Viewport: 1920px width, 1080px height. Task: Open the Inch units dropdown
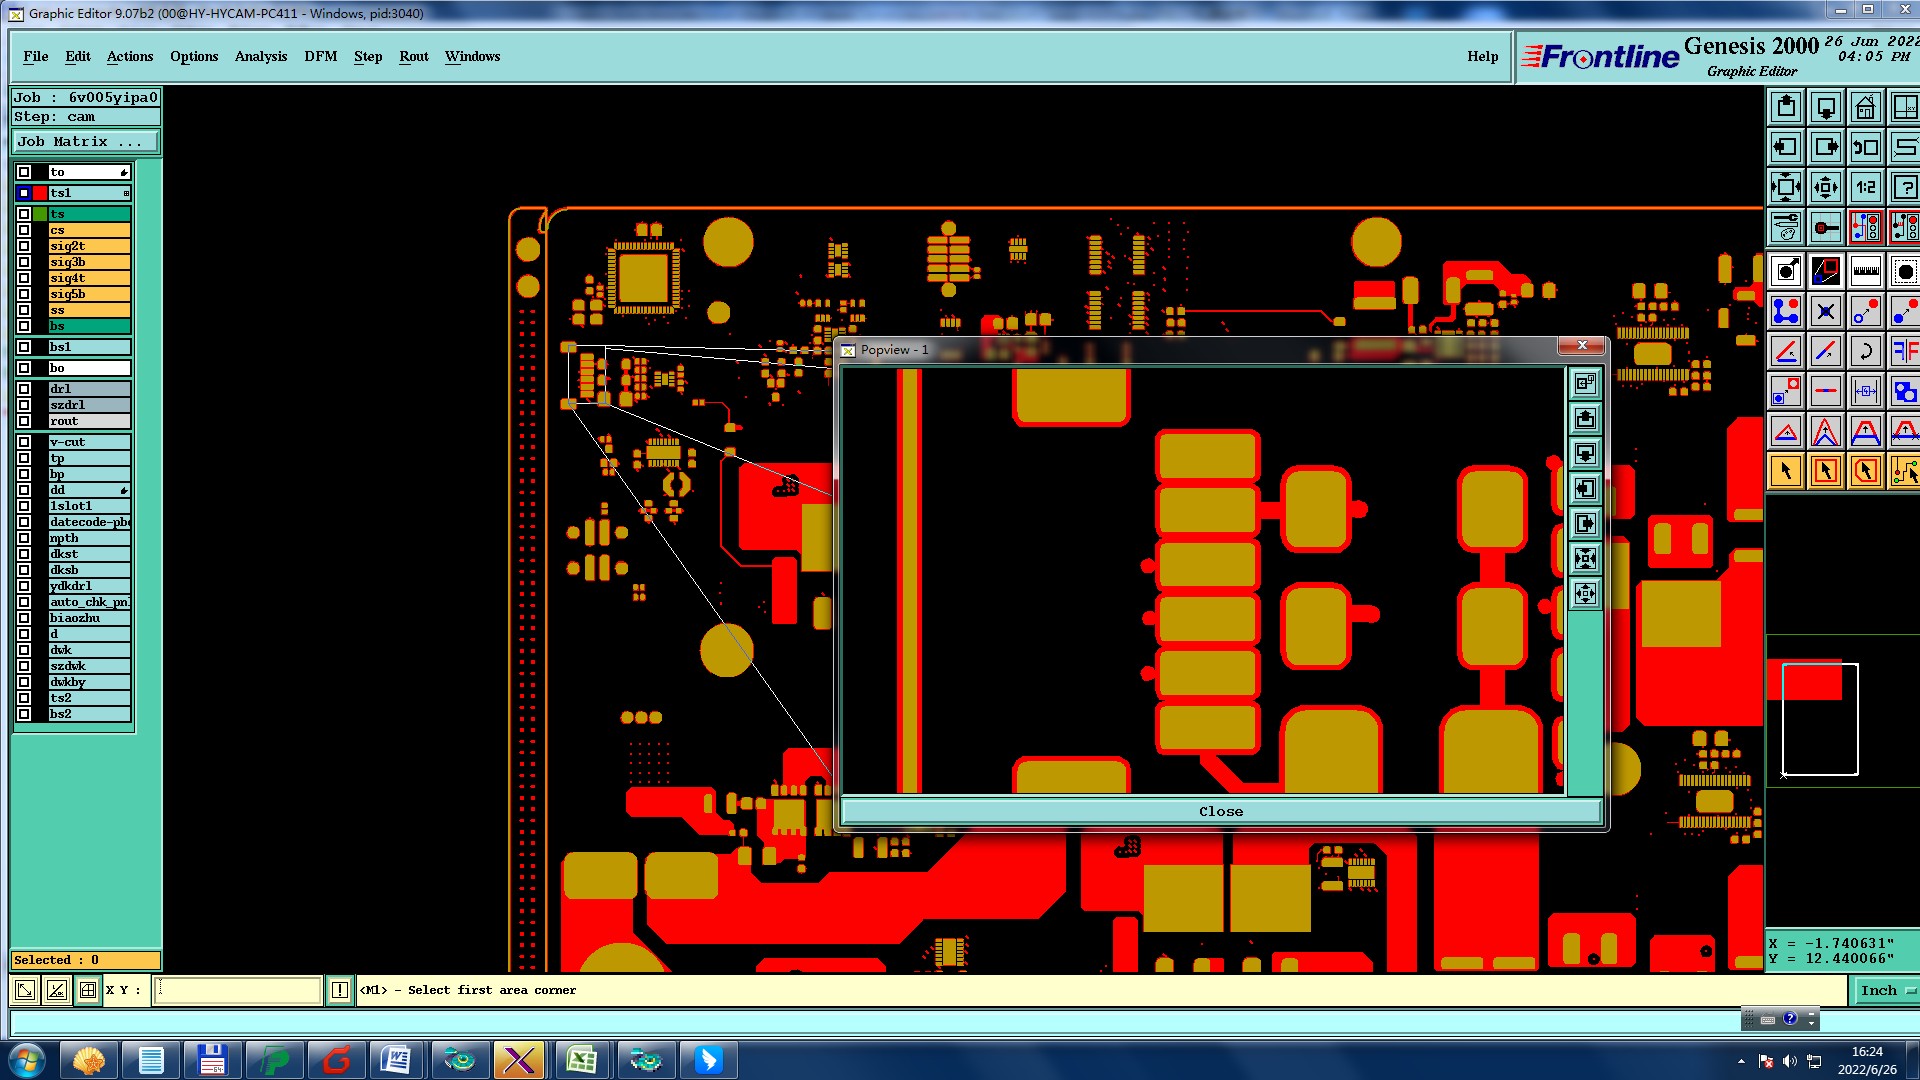[1885, 990]
